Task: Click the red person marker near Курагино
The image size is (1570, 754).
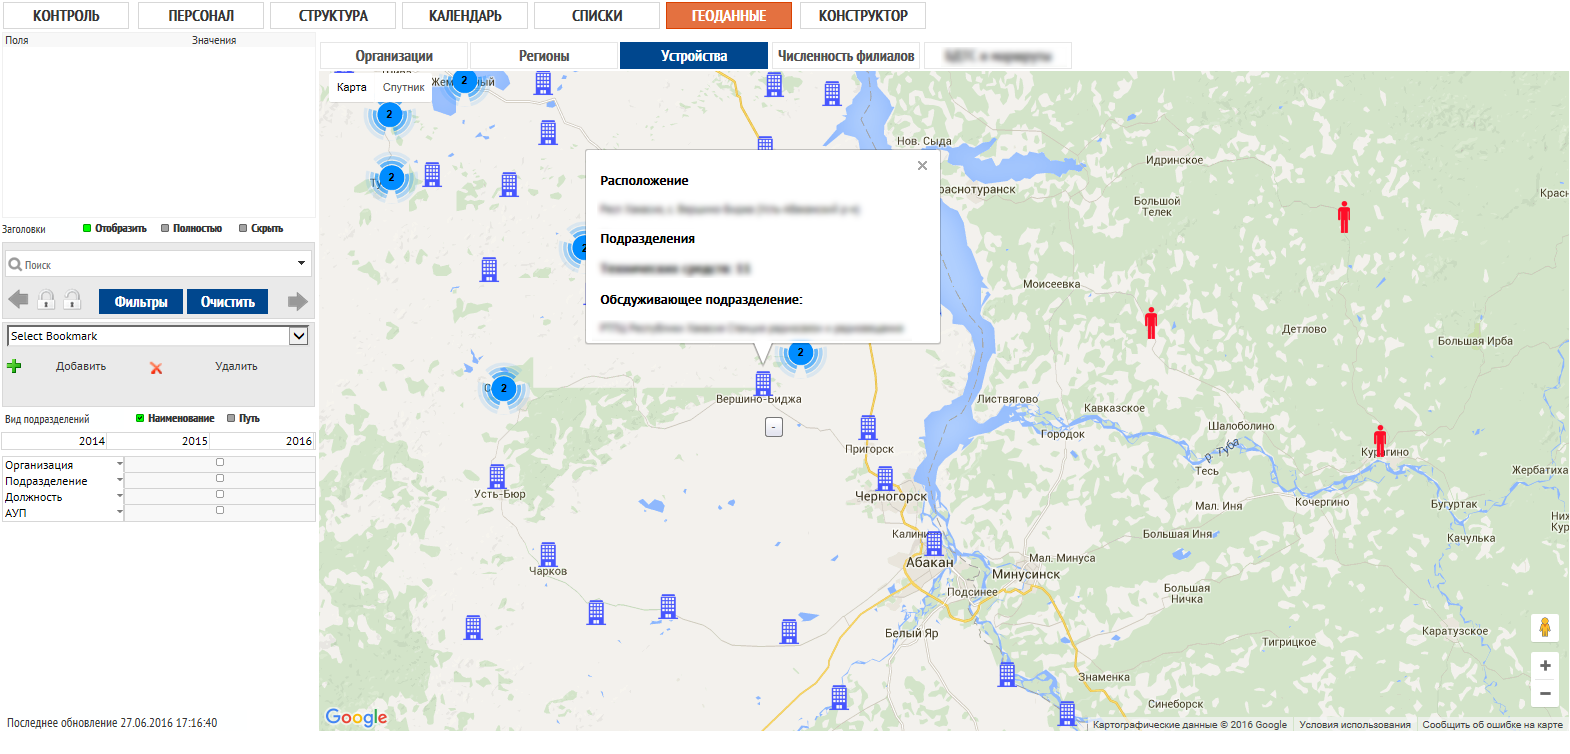Action: point(1380,440)
